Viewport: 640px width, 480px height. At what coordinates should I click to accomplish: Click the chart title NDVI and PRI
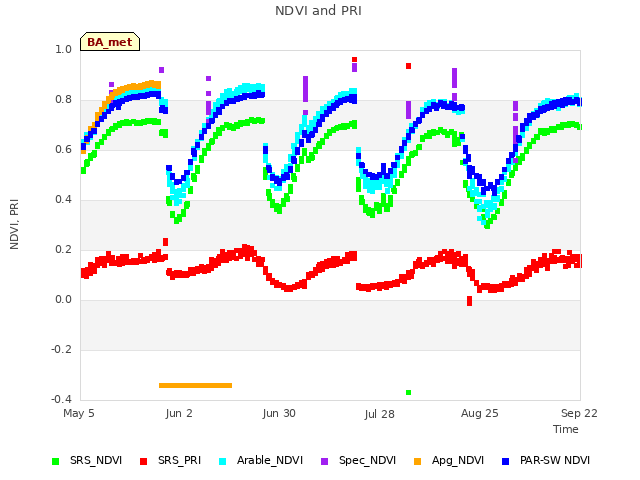click(x=318, y=11)
